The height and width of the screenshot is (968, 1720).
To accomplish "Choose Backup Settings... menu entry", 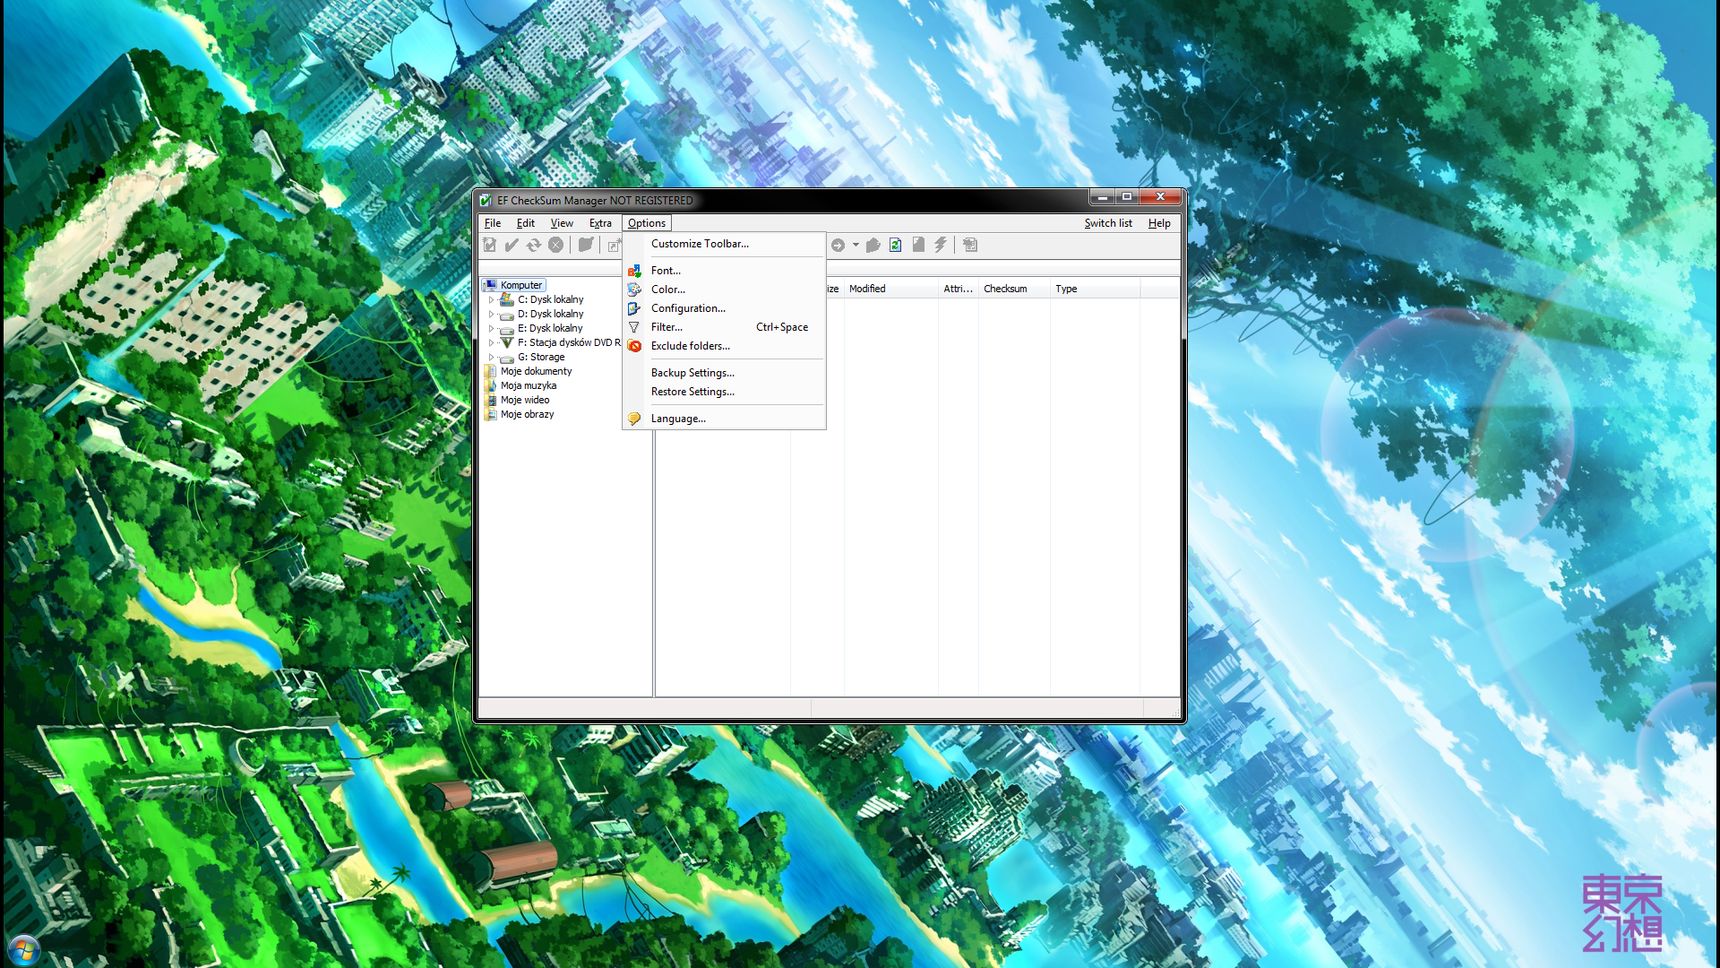I will click(724, 373).
